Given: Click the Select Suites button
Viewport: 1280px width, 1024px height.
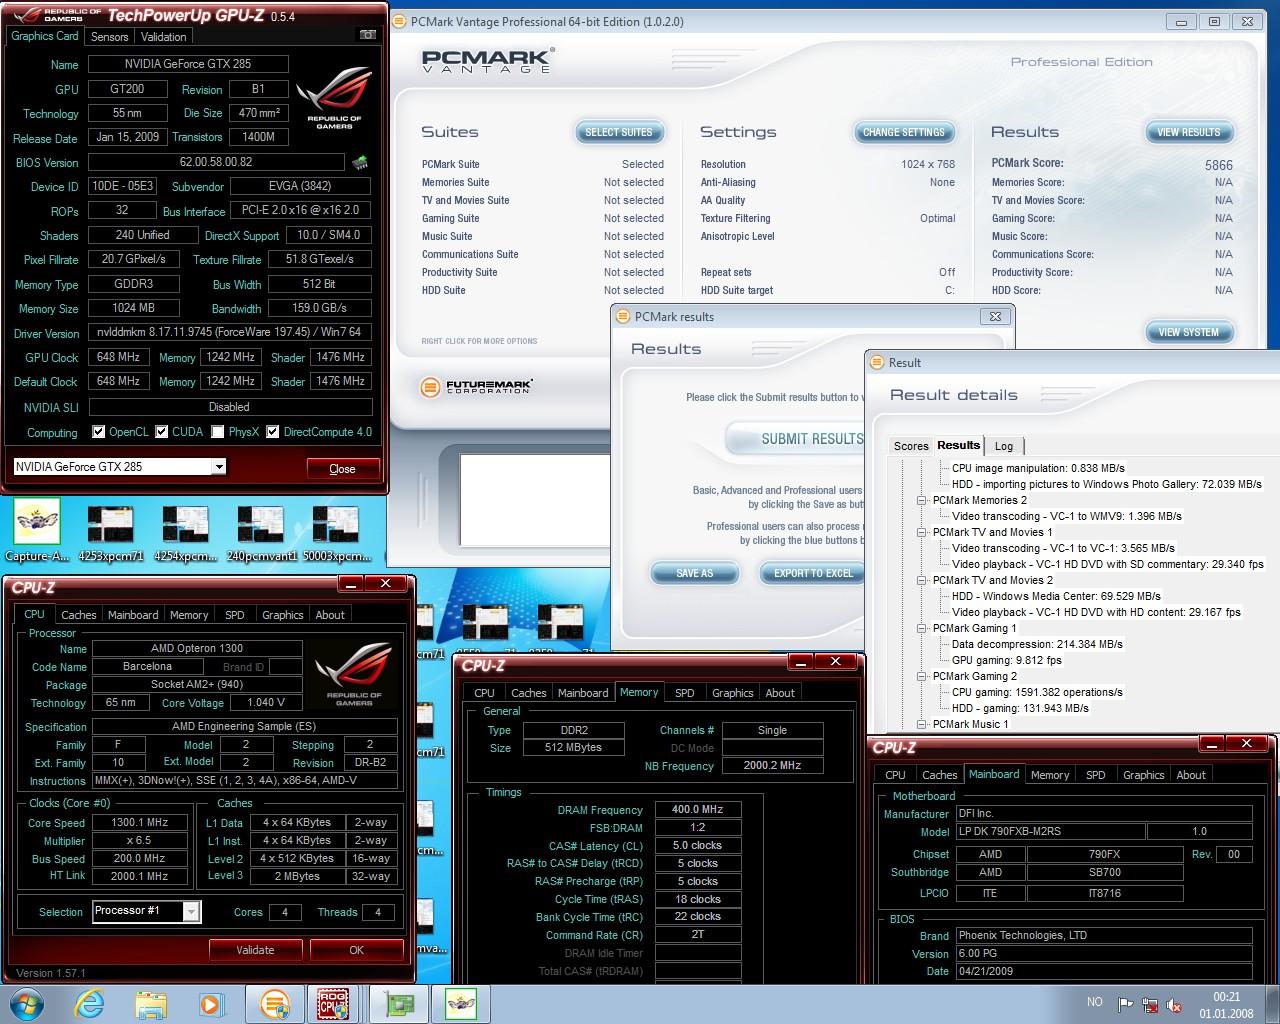Looking at the screenshot, I should [618, 132].
